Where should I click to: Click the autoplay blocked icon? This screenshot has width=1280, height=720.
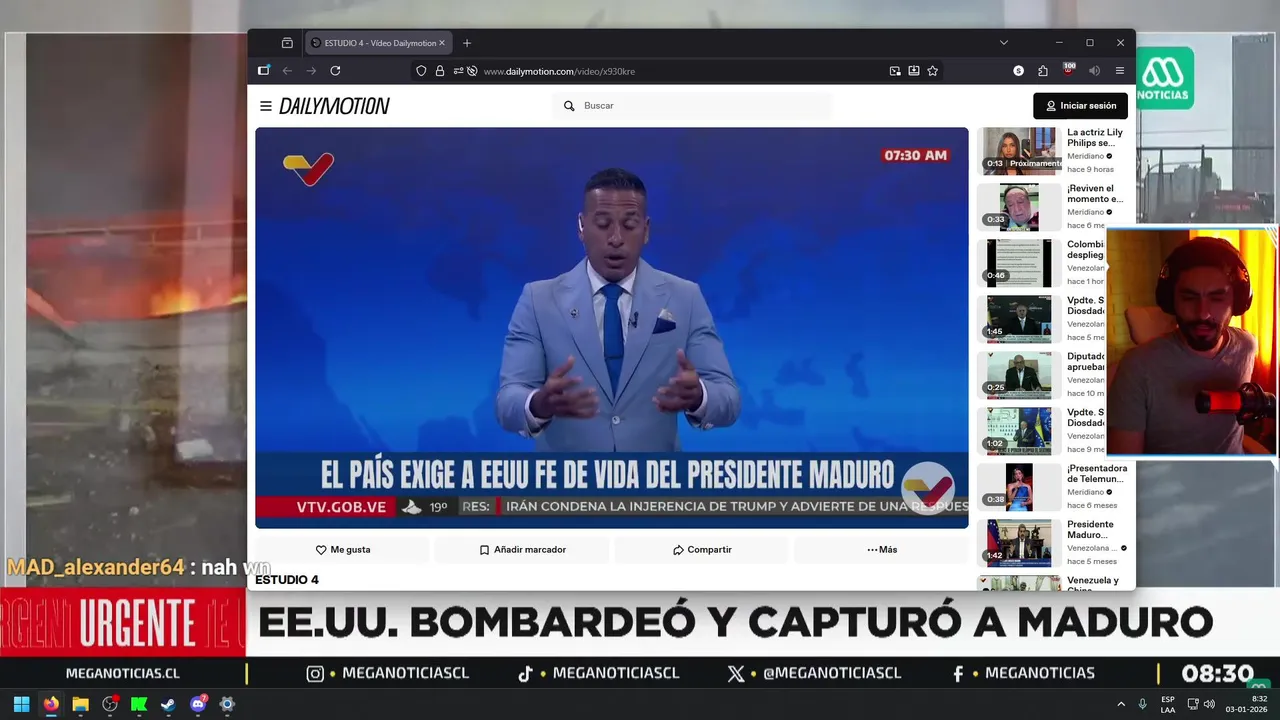472,71
